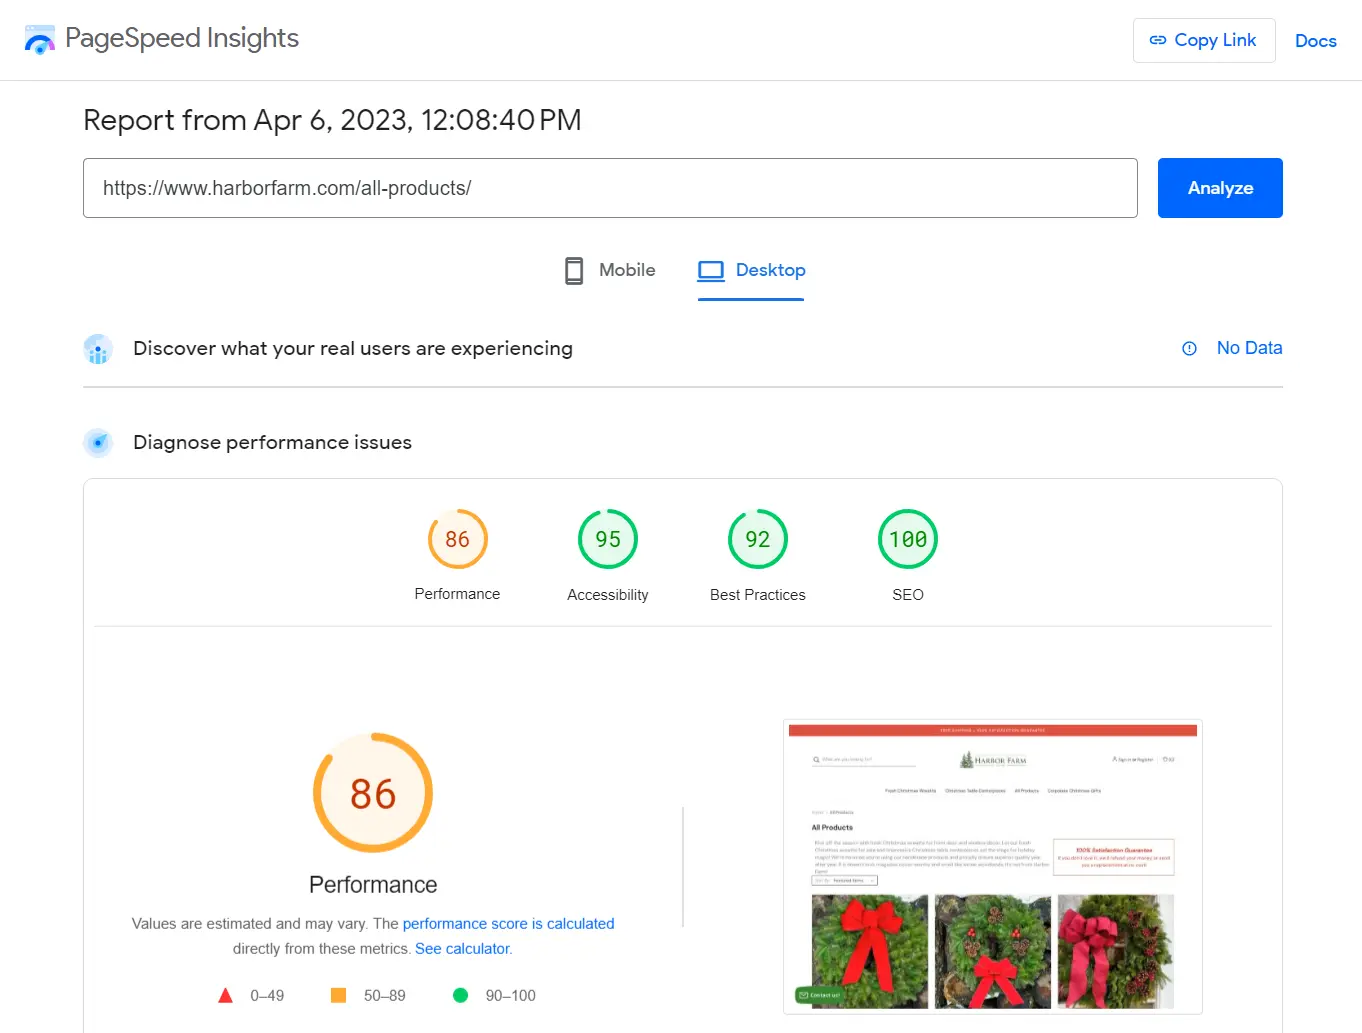Switch to the Mobile tab
This screenshot has height=1033, width=1362.
click(x=609, y=270)
